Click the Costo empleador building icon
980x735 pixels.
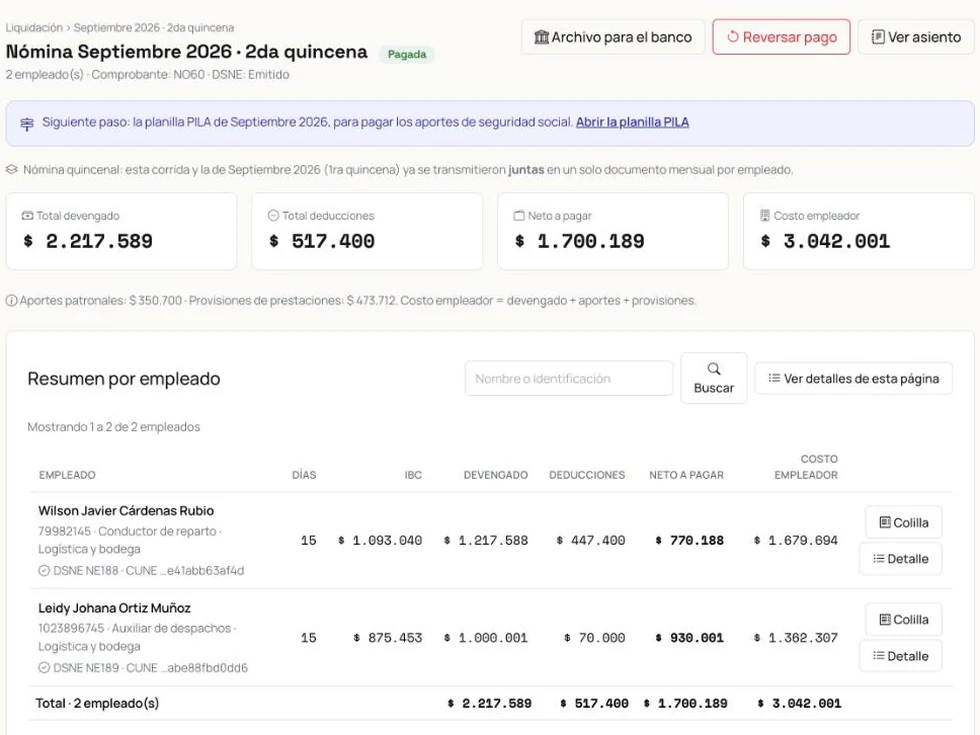tap(765, 216)
